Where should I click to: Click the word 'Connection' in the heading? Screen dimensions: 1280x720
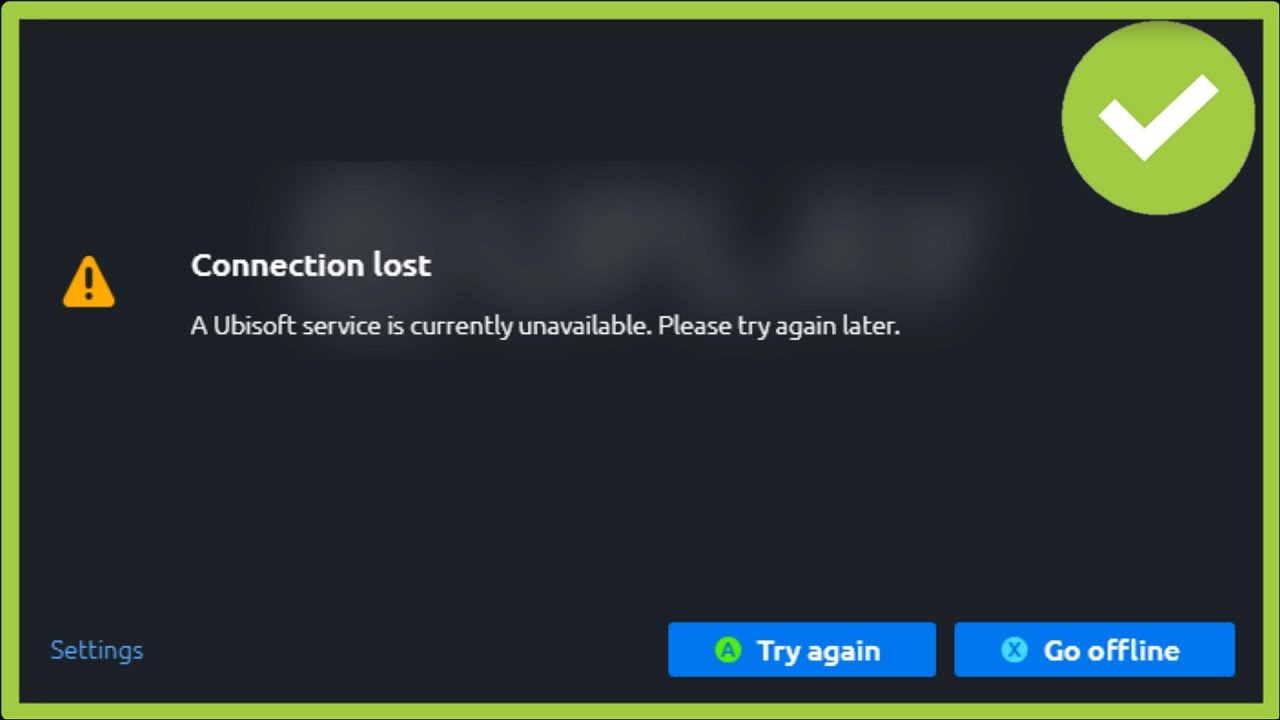coord(279,265)
